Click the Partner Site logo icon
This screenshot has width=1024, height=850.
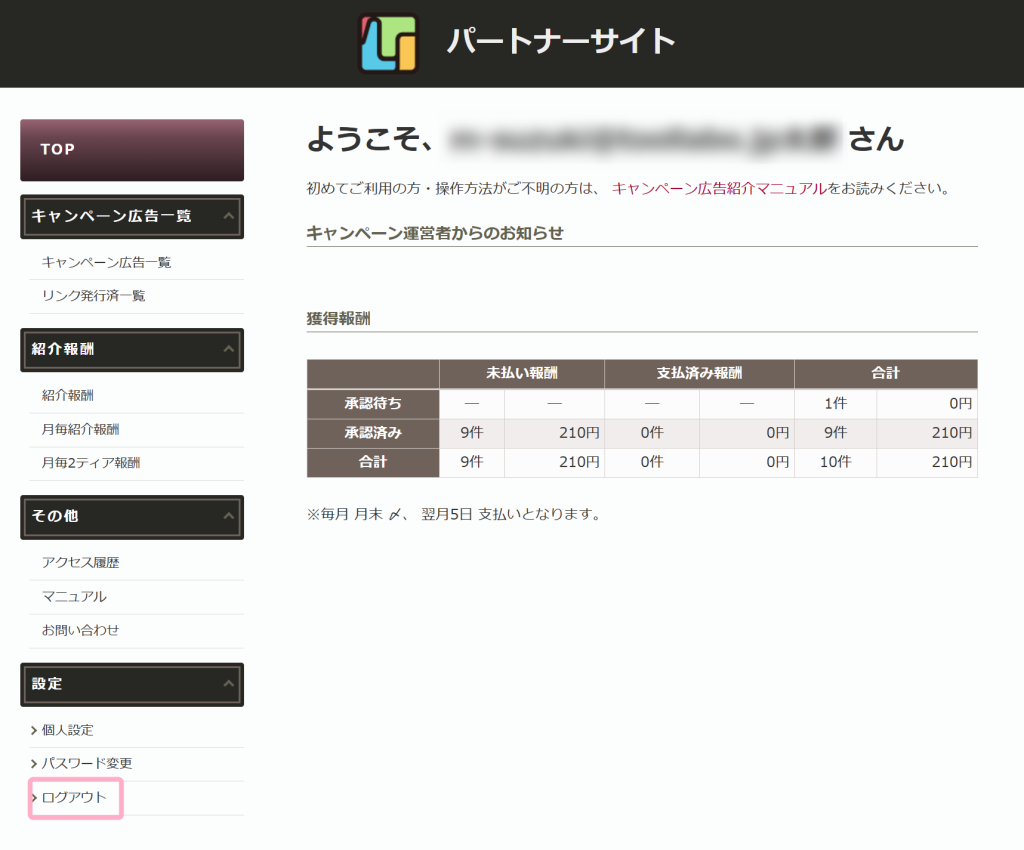click(x=389, y=43)
